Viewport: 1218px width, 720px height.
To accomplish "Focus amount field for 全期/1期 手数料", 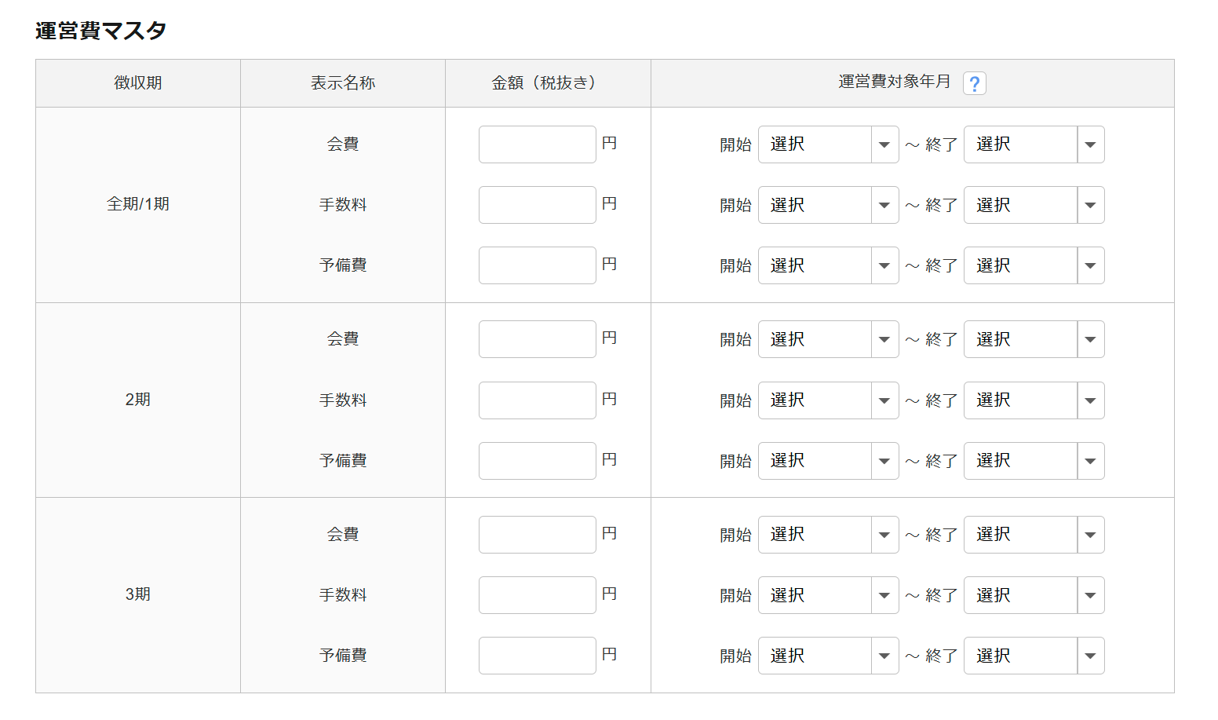I will pos(537,205).
